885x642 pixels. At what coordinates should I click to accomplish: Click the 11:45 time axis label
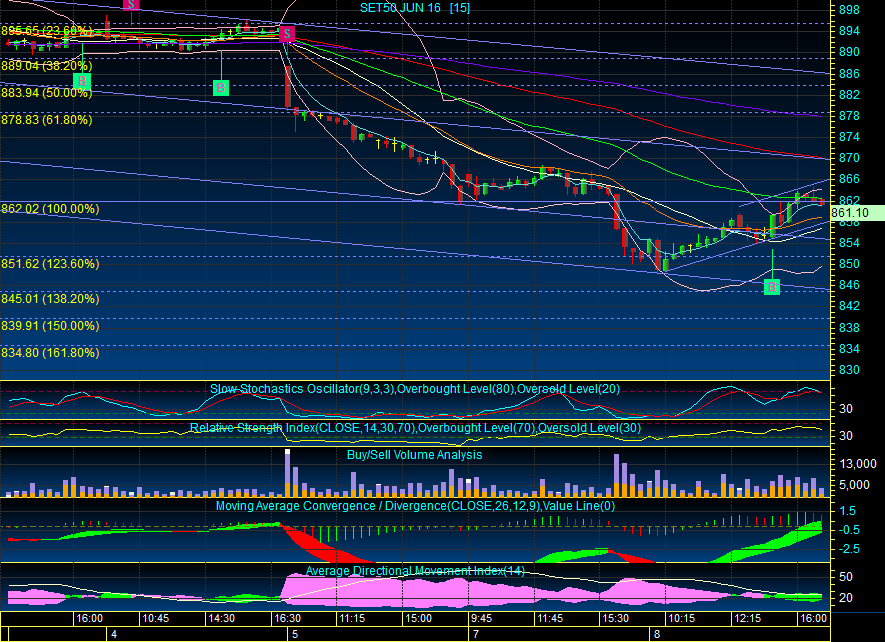[550, 618]
